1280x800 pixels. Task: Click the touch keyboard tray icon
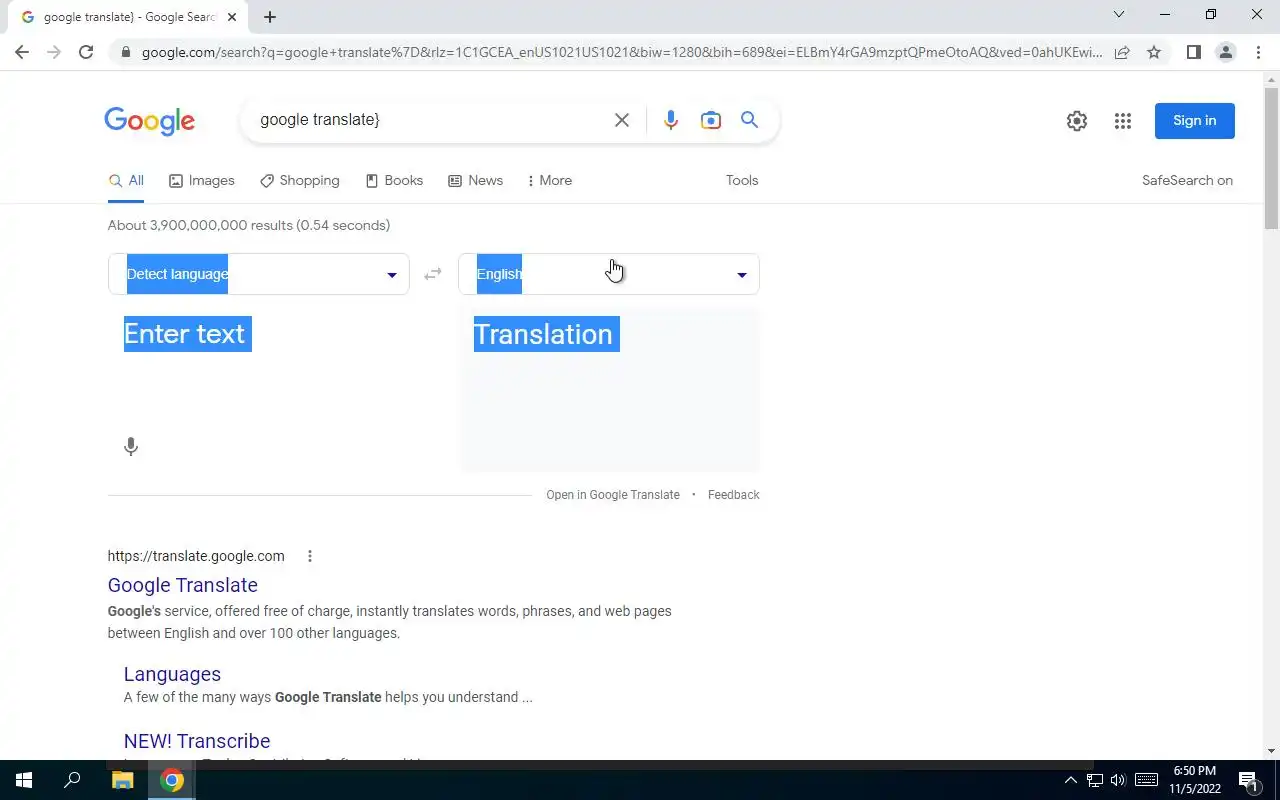pyautogui.click(x=1146, y=780)
